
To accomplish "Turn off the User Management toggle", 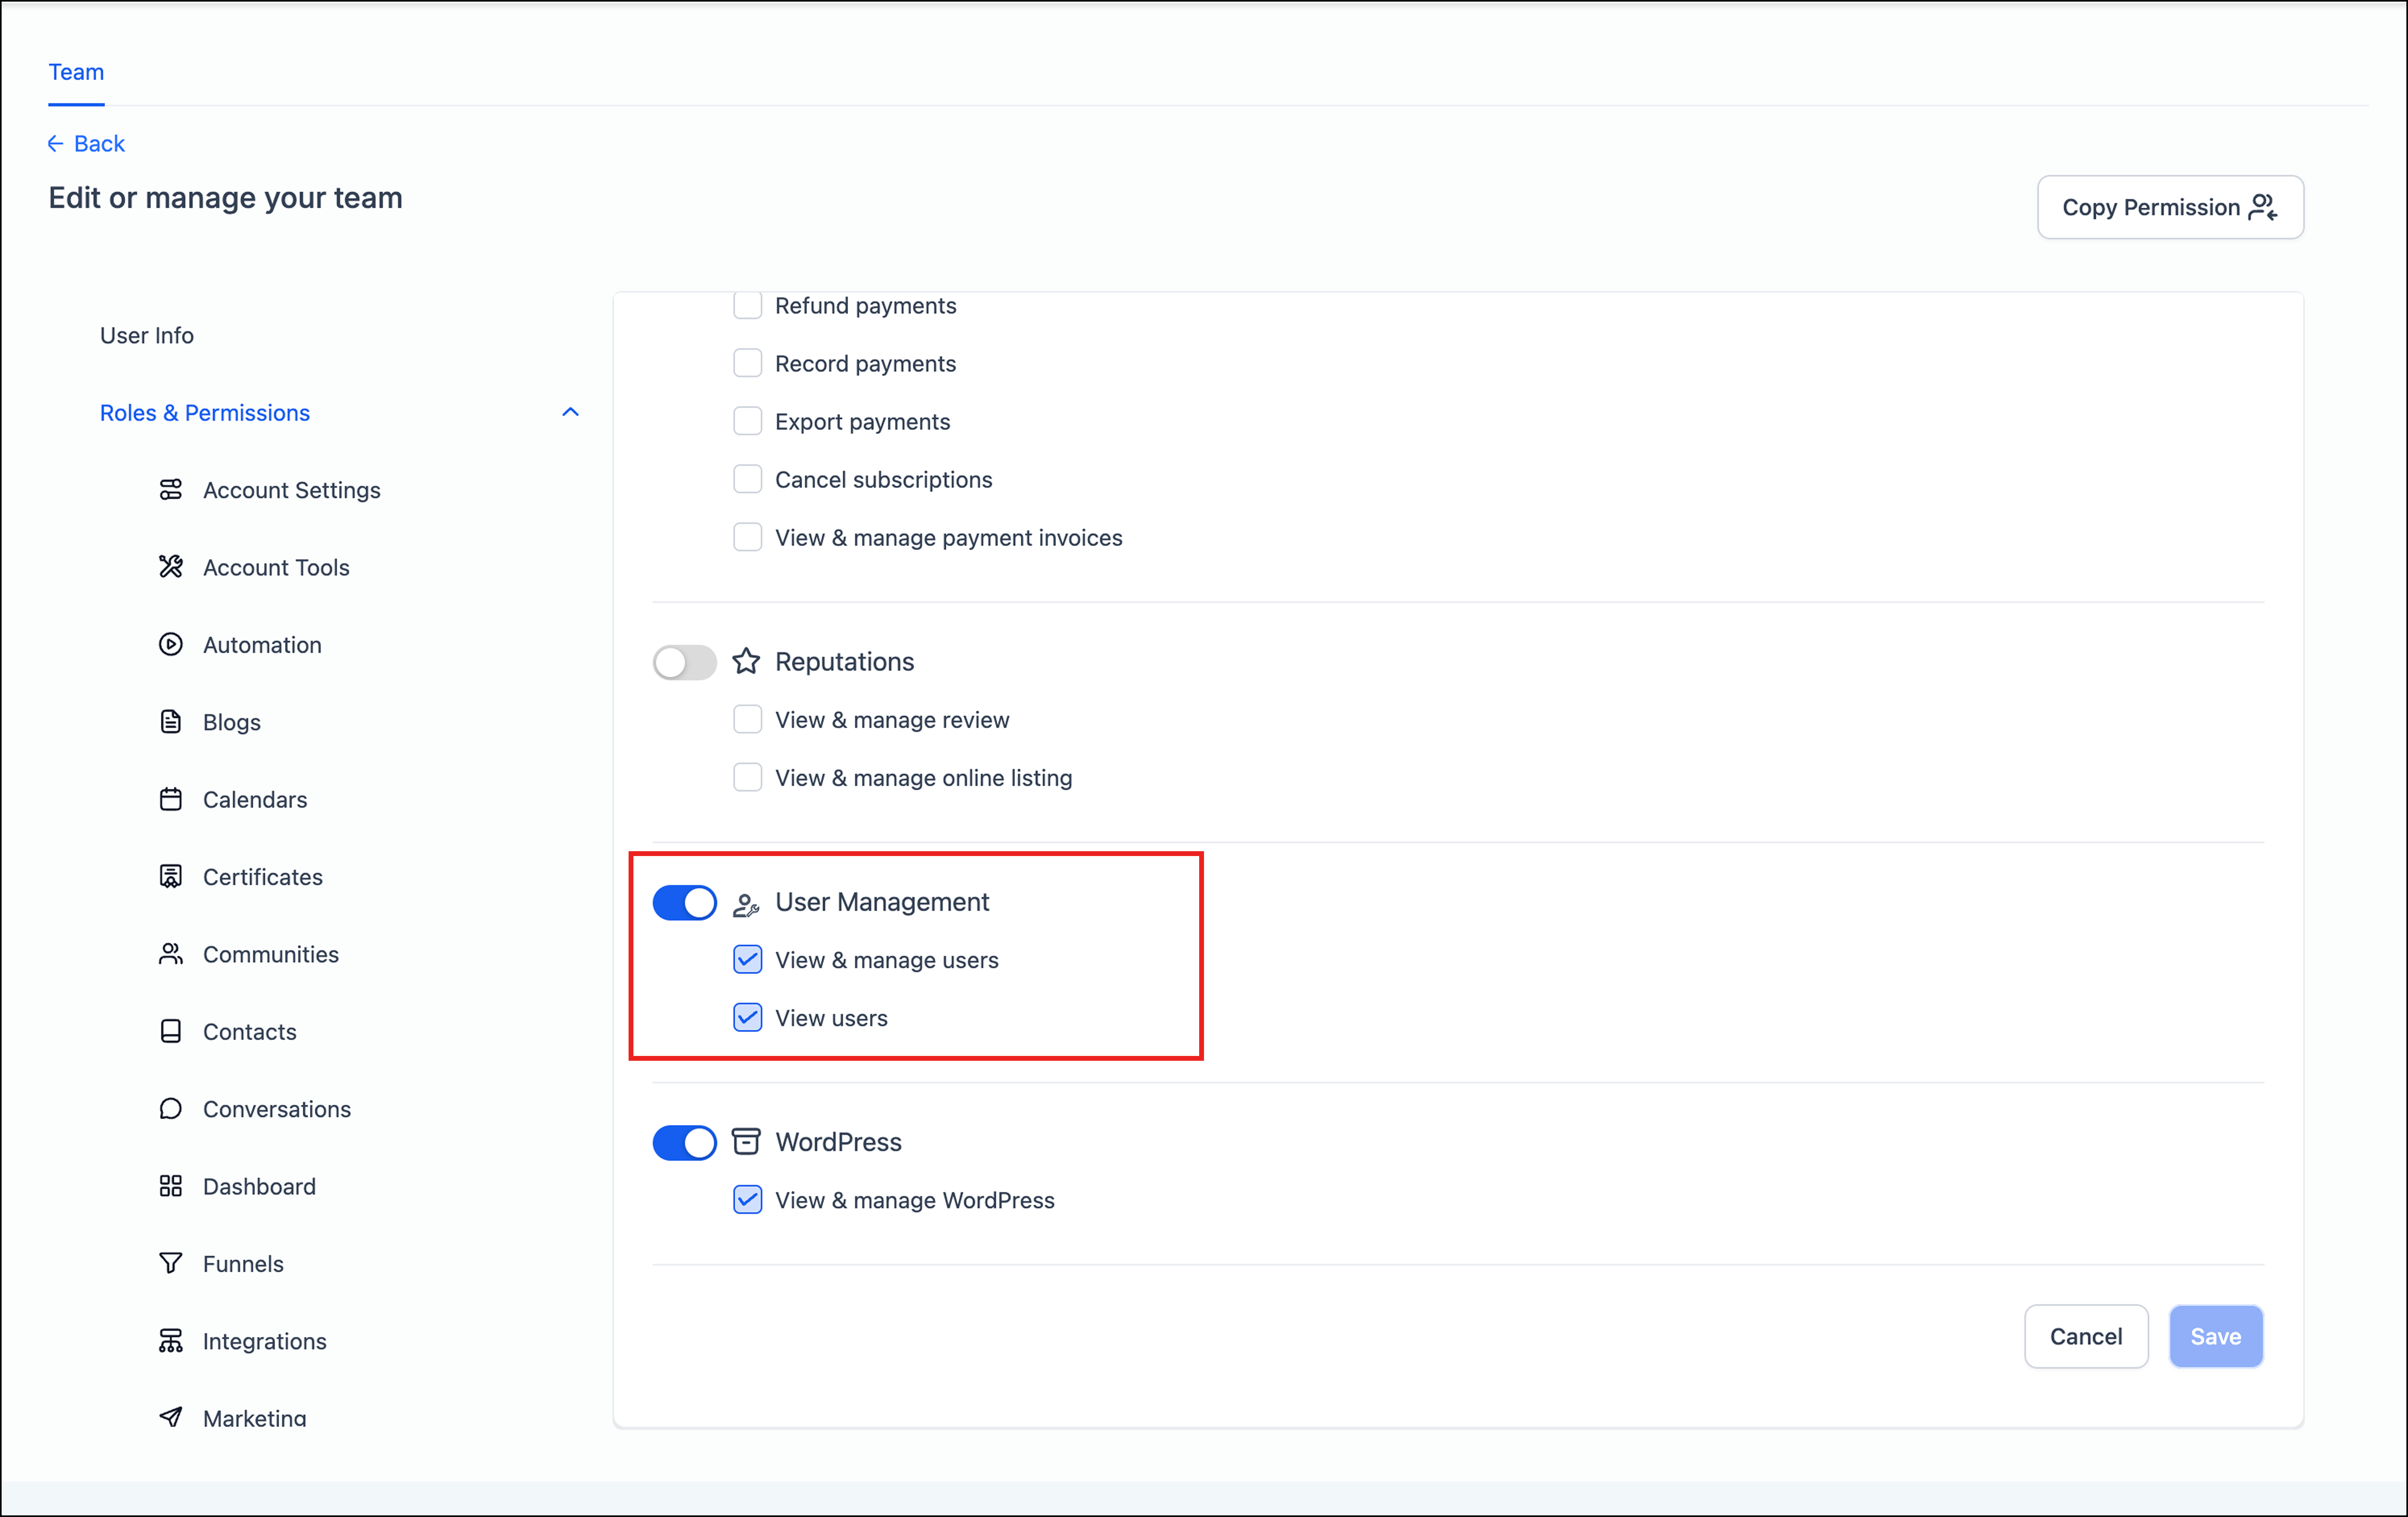I will pyautogui.click(x=685, y=902).
